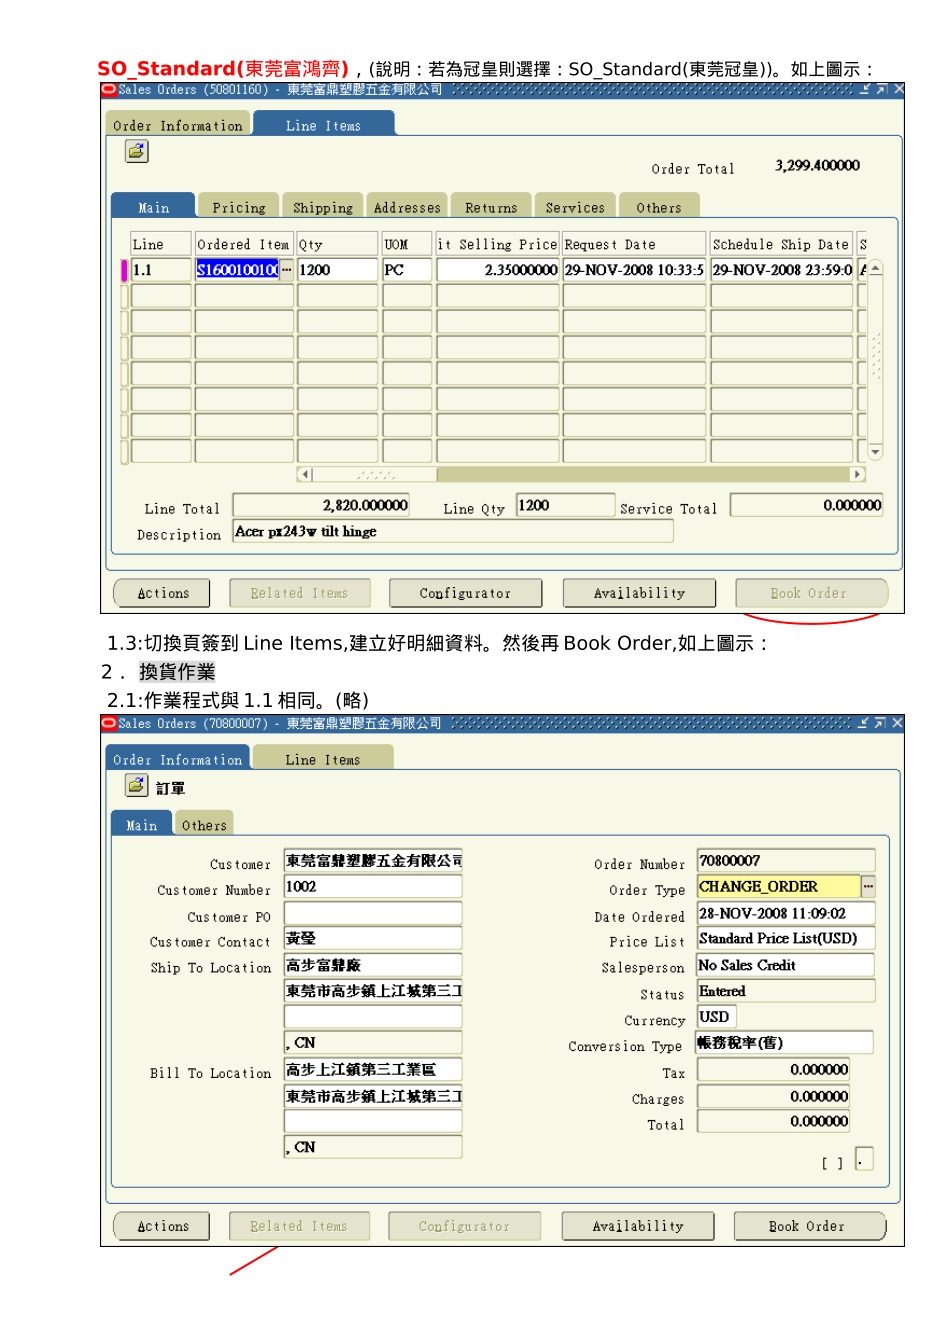This screenshot has width=950, height=1344.
Task: Click the descriptive flexfield box beside [ ]
Action: [864, 1158]
